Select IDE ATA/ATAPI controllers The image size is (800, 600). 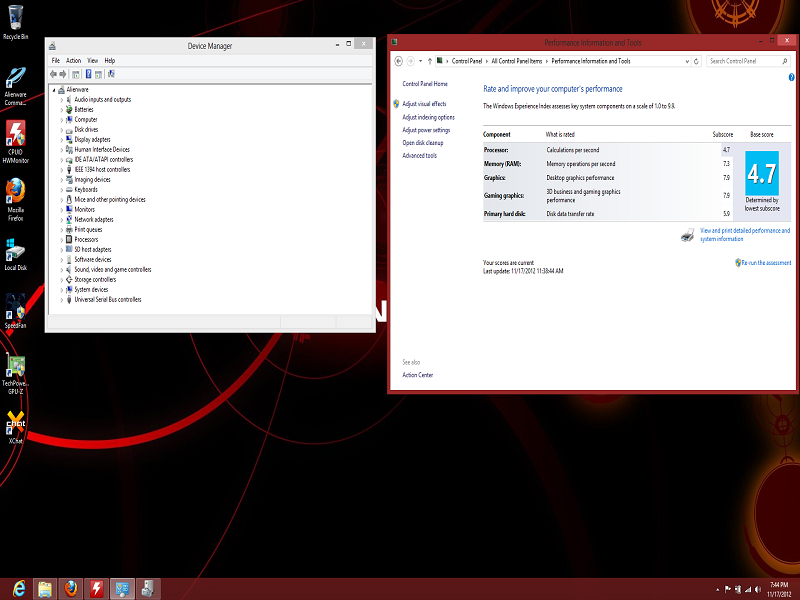(x=104, y=160)
